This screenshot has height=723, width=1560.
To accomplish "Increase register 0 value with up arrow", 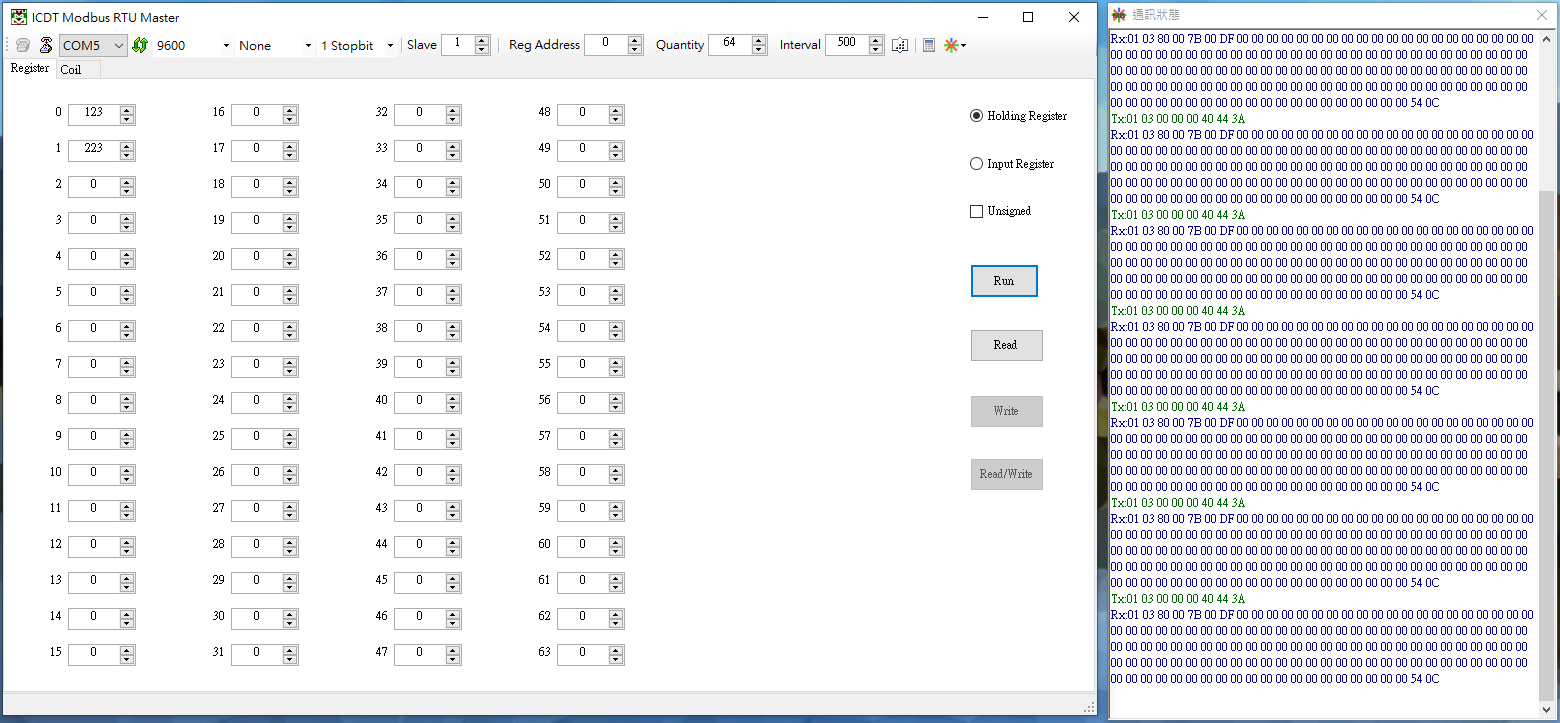I will tap(127, 109).
